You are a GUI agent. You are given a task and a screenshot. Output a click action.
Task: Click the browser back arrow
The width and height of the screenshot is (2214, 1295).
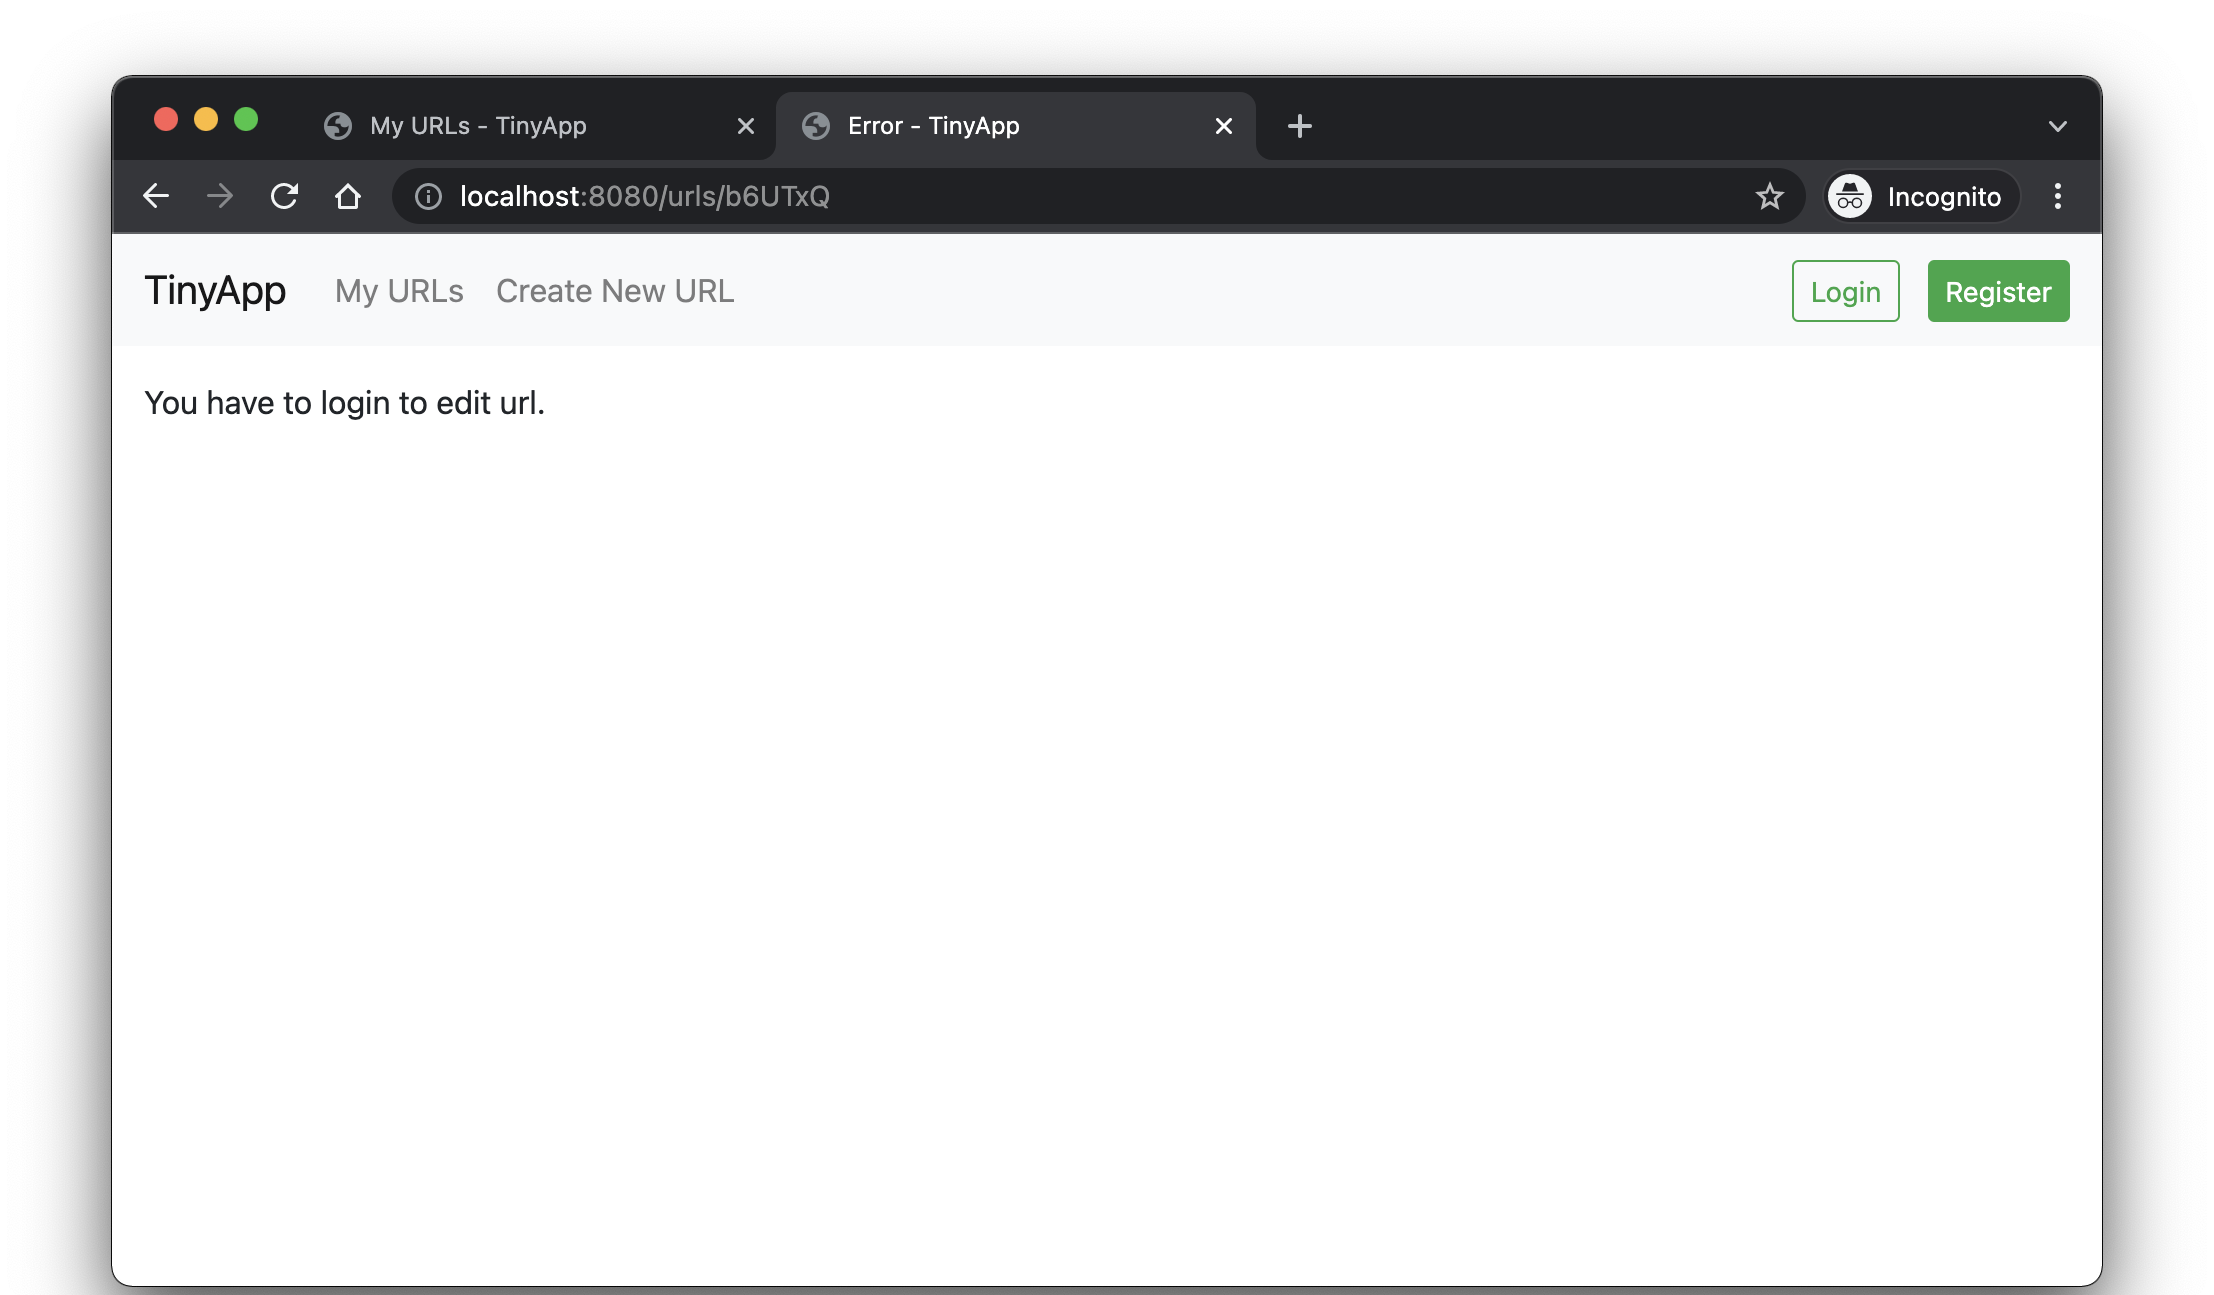(x=156, y=196)
